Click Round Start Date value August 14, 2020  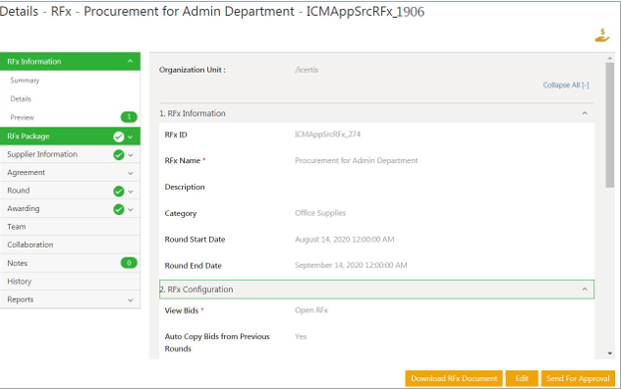point(345,239)
